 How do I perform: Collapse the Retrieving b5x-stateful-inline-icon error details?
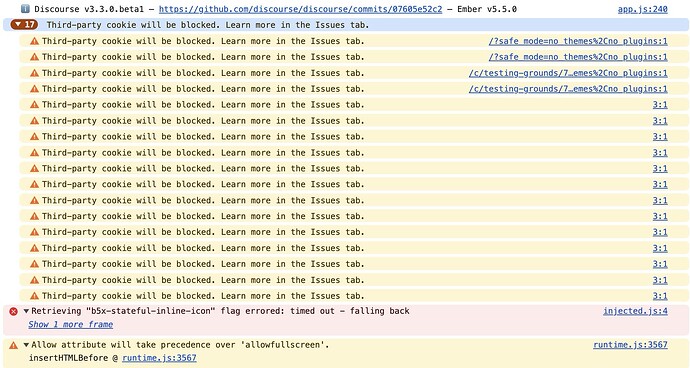coord(26,311)
